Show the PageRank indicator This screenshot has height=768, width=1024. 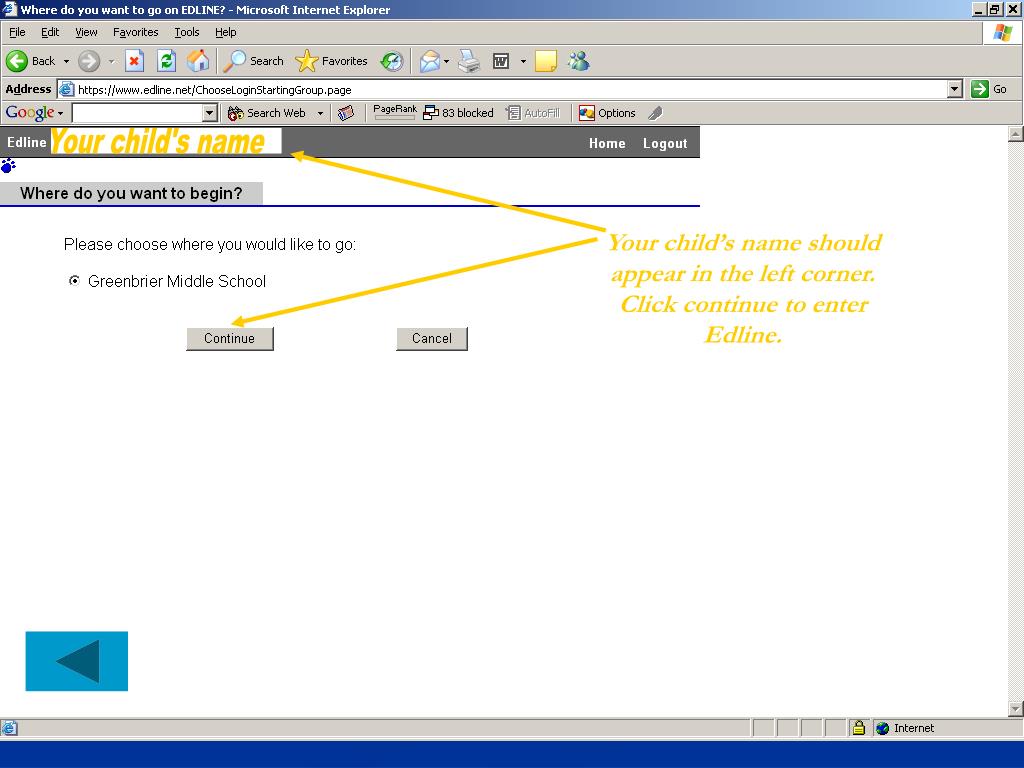[394, 112]
